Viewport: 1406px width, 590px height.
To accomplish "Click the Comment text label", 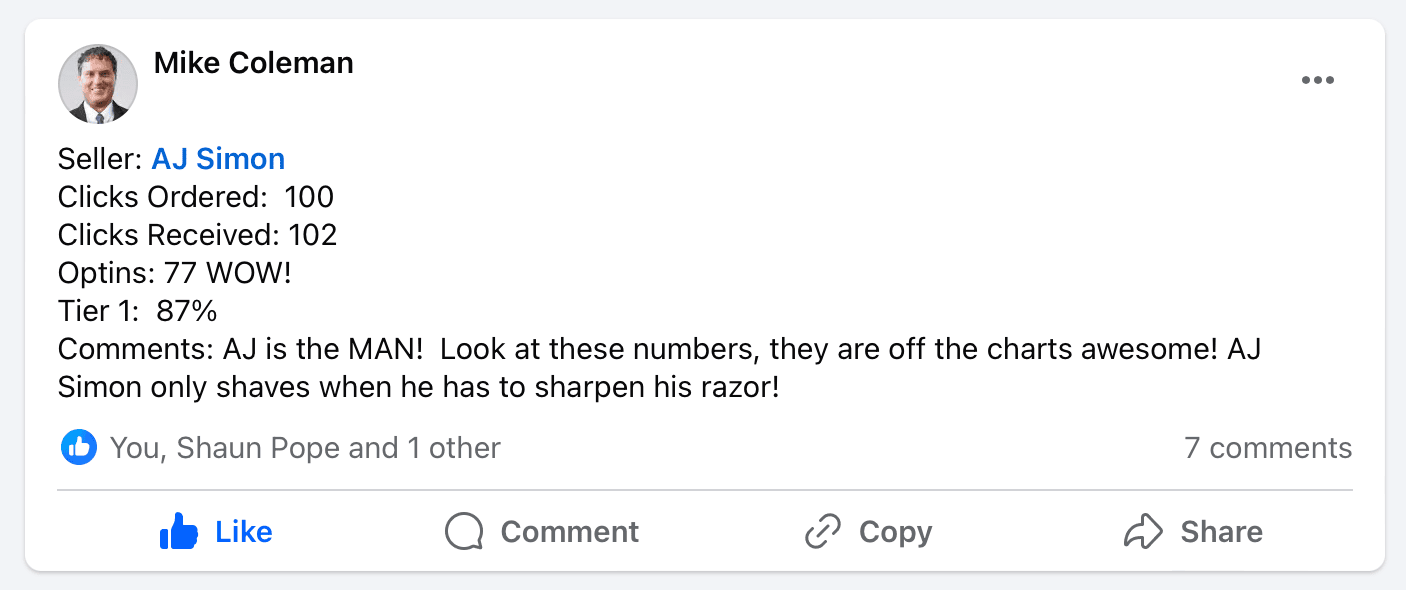I will pyautogui.click(x=569, y=531).
